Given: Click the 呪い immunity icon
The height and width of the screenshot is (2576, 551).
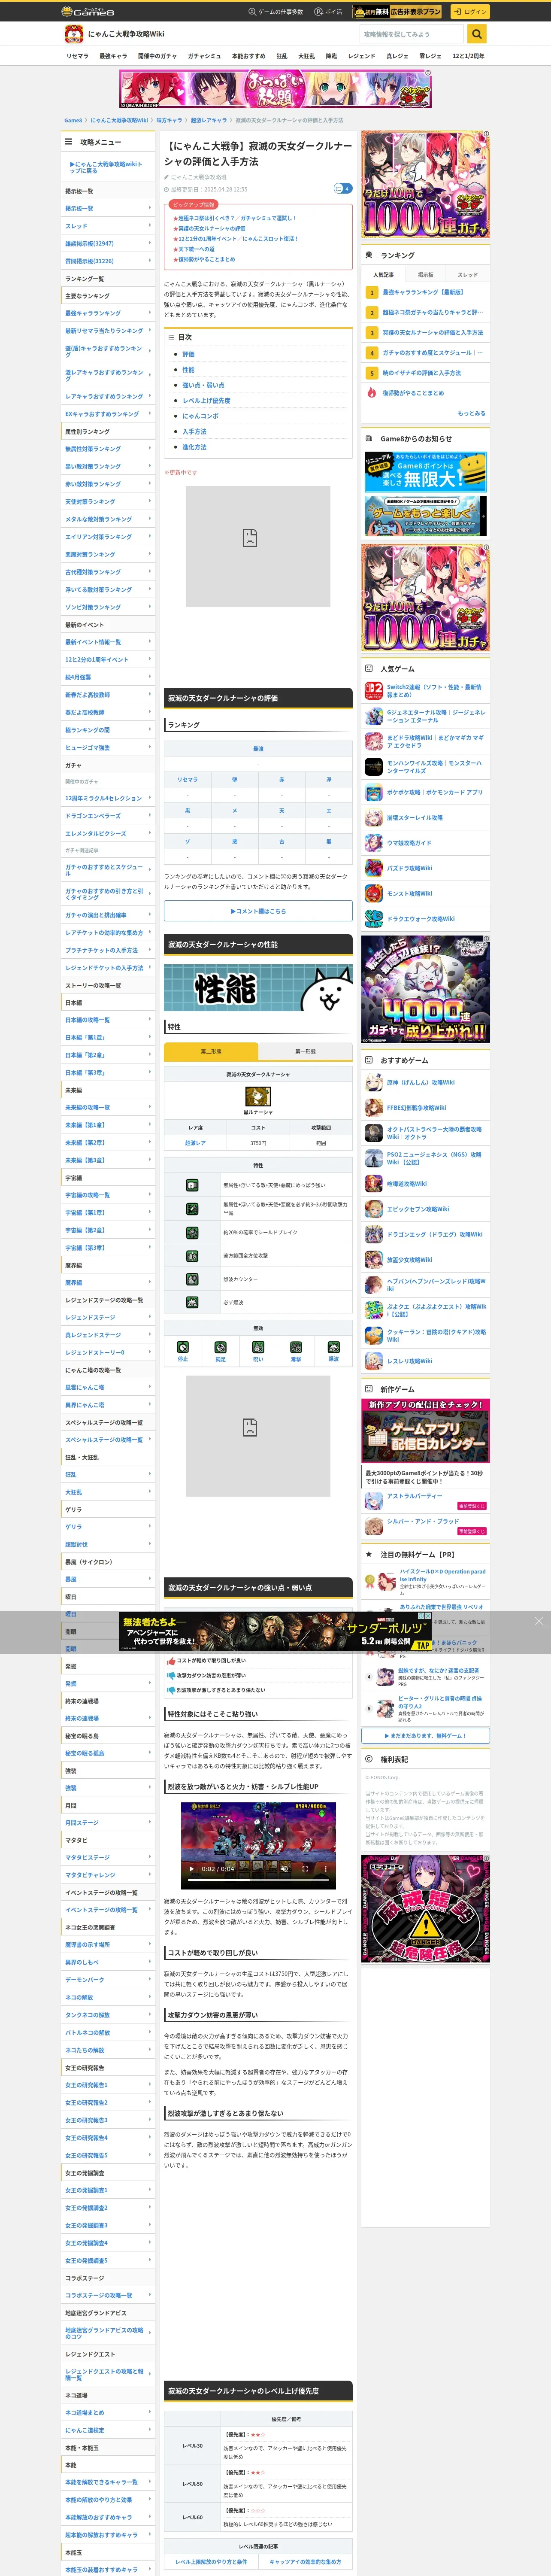Looking at the screenshot, I should click(258, 1347).
